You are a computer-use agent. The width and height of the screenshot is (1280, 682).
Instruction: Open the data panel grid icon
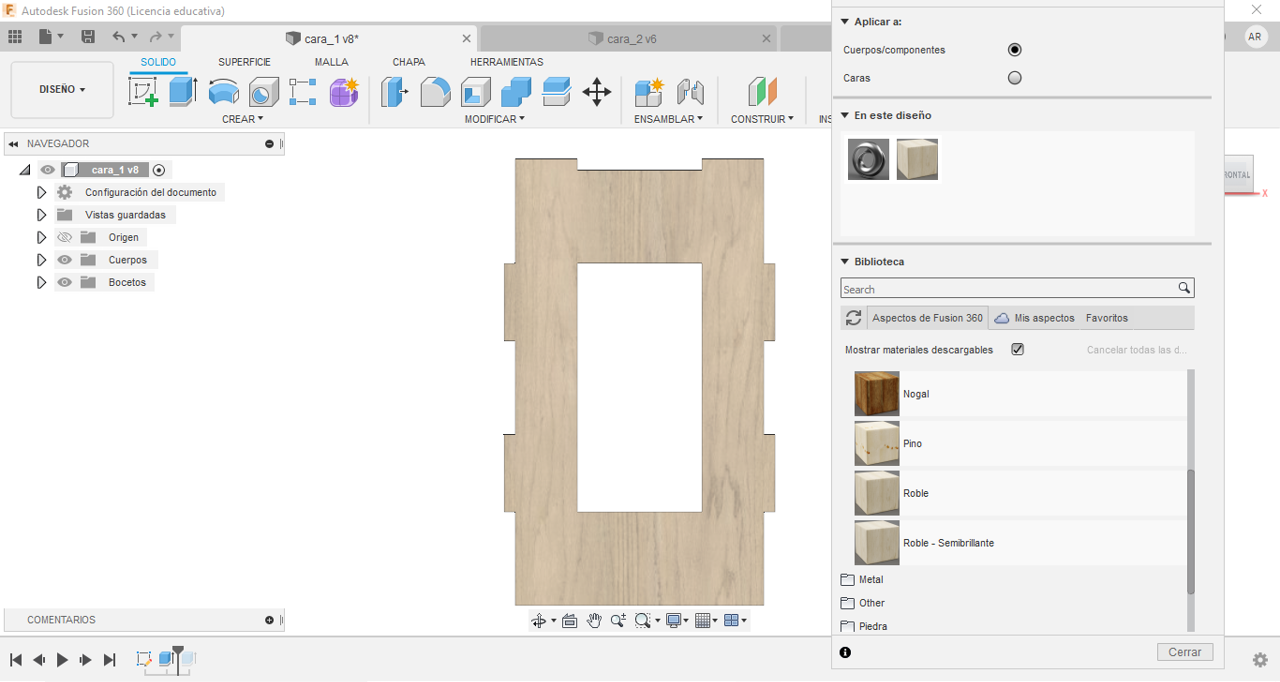[x=15, y=37]
